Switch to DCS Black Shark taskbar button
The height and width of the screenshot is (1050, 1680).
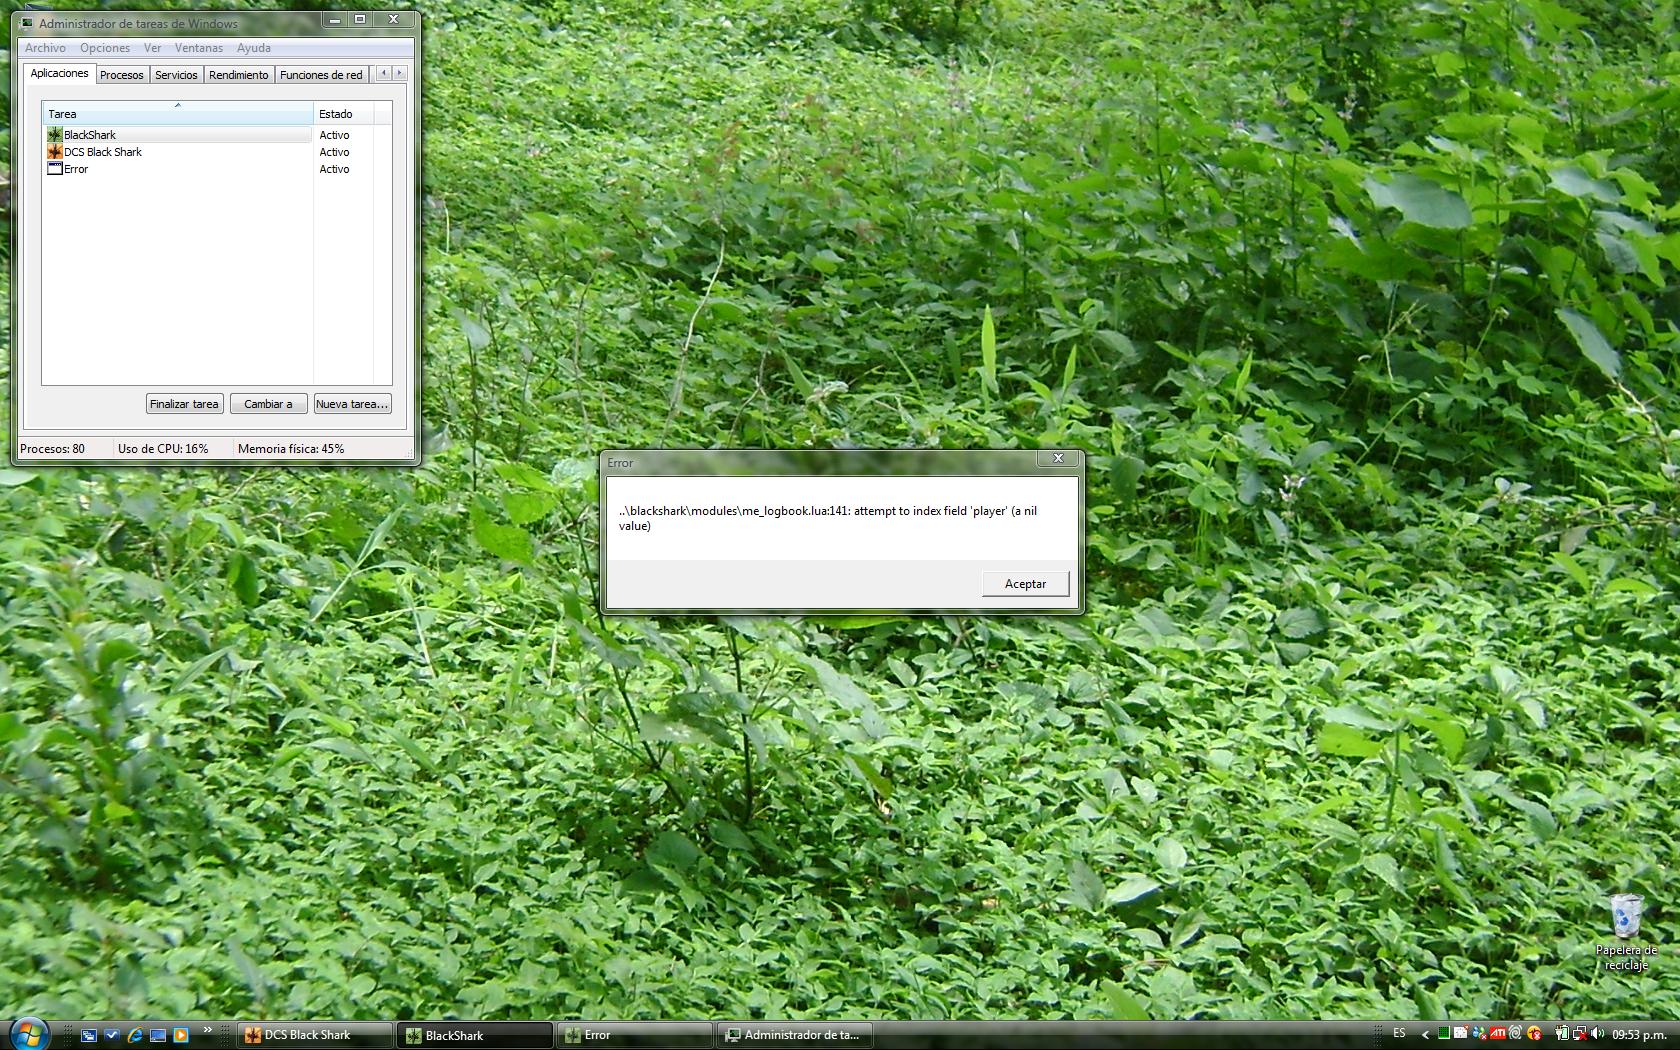click(x=315, y=1035)
